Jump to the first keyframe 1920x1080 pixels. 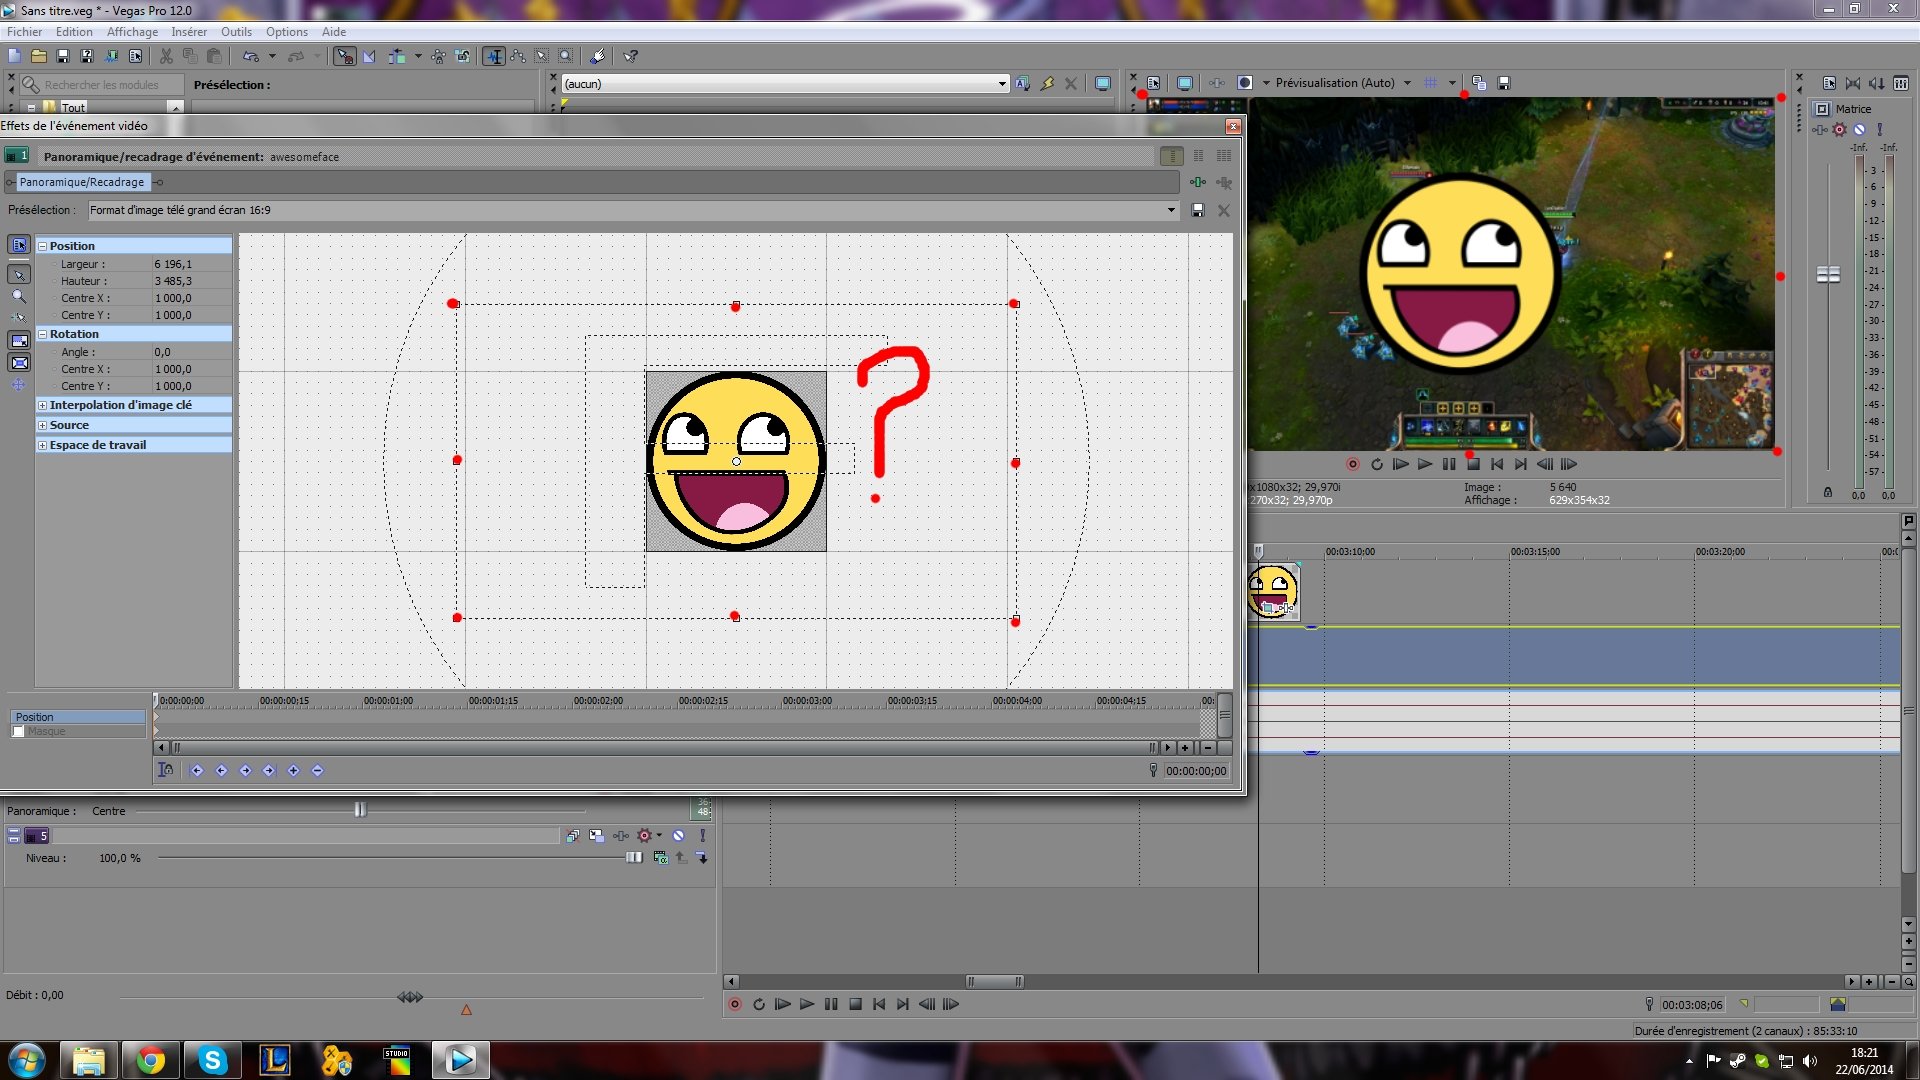197,770
